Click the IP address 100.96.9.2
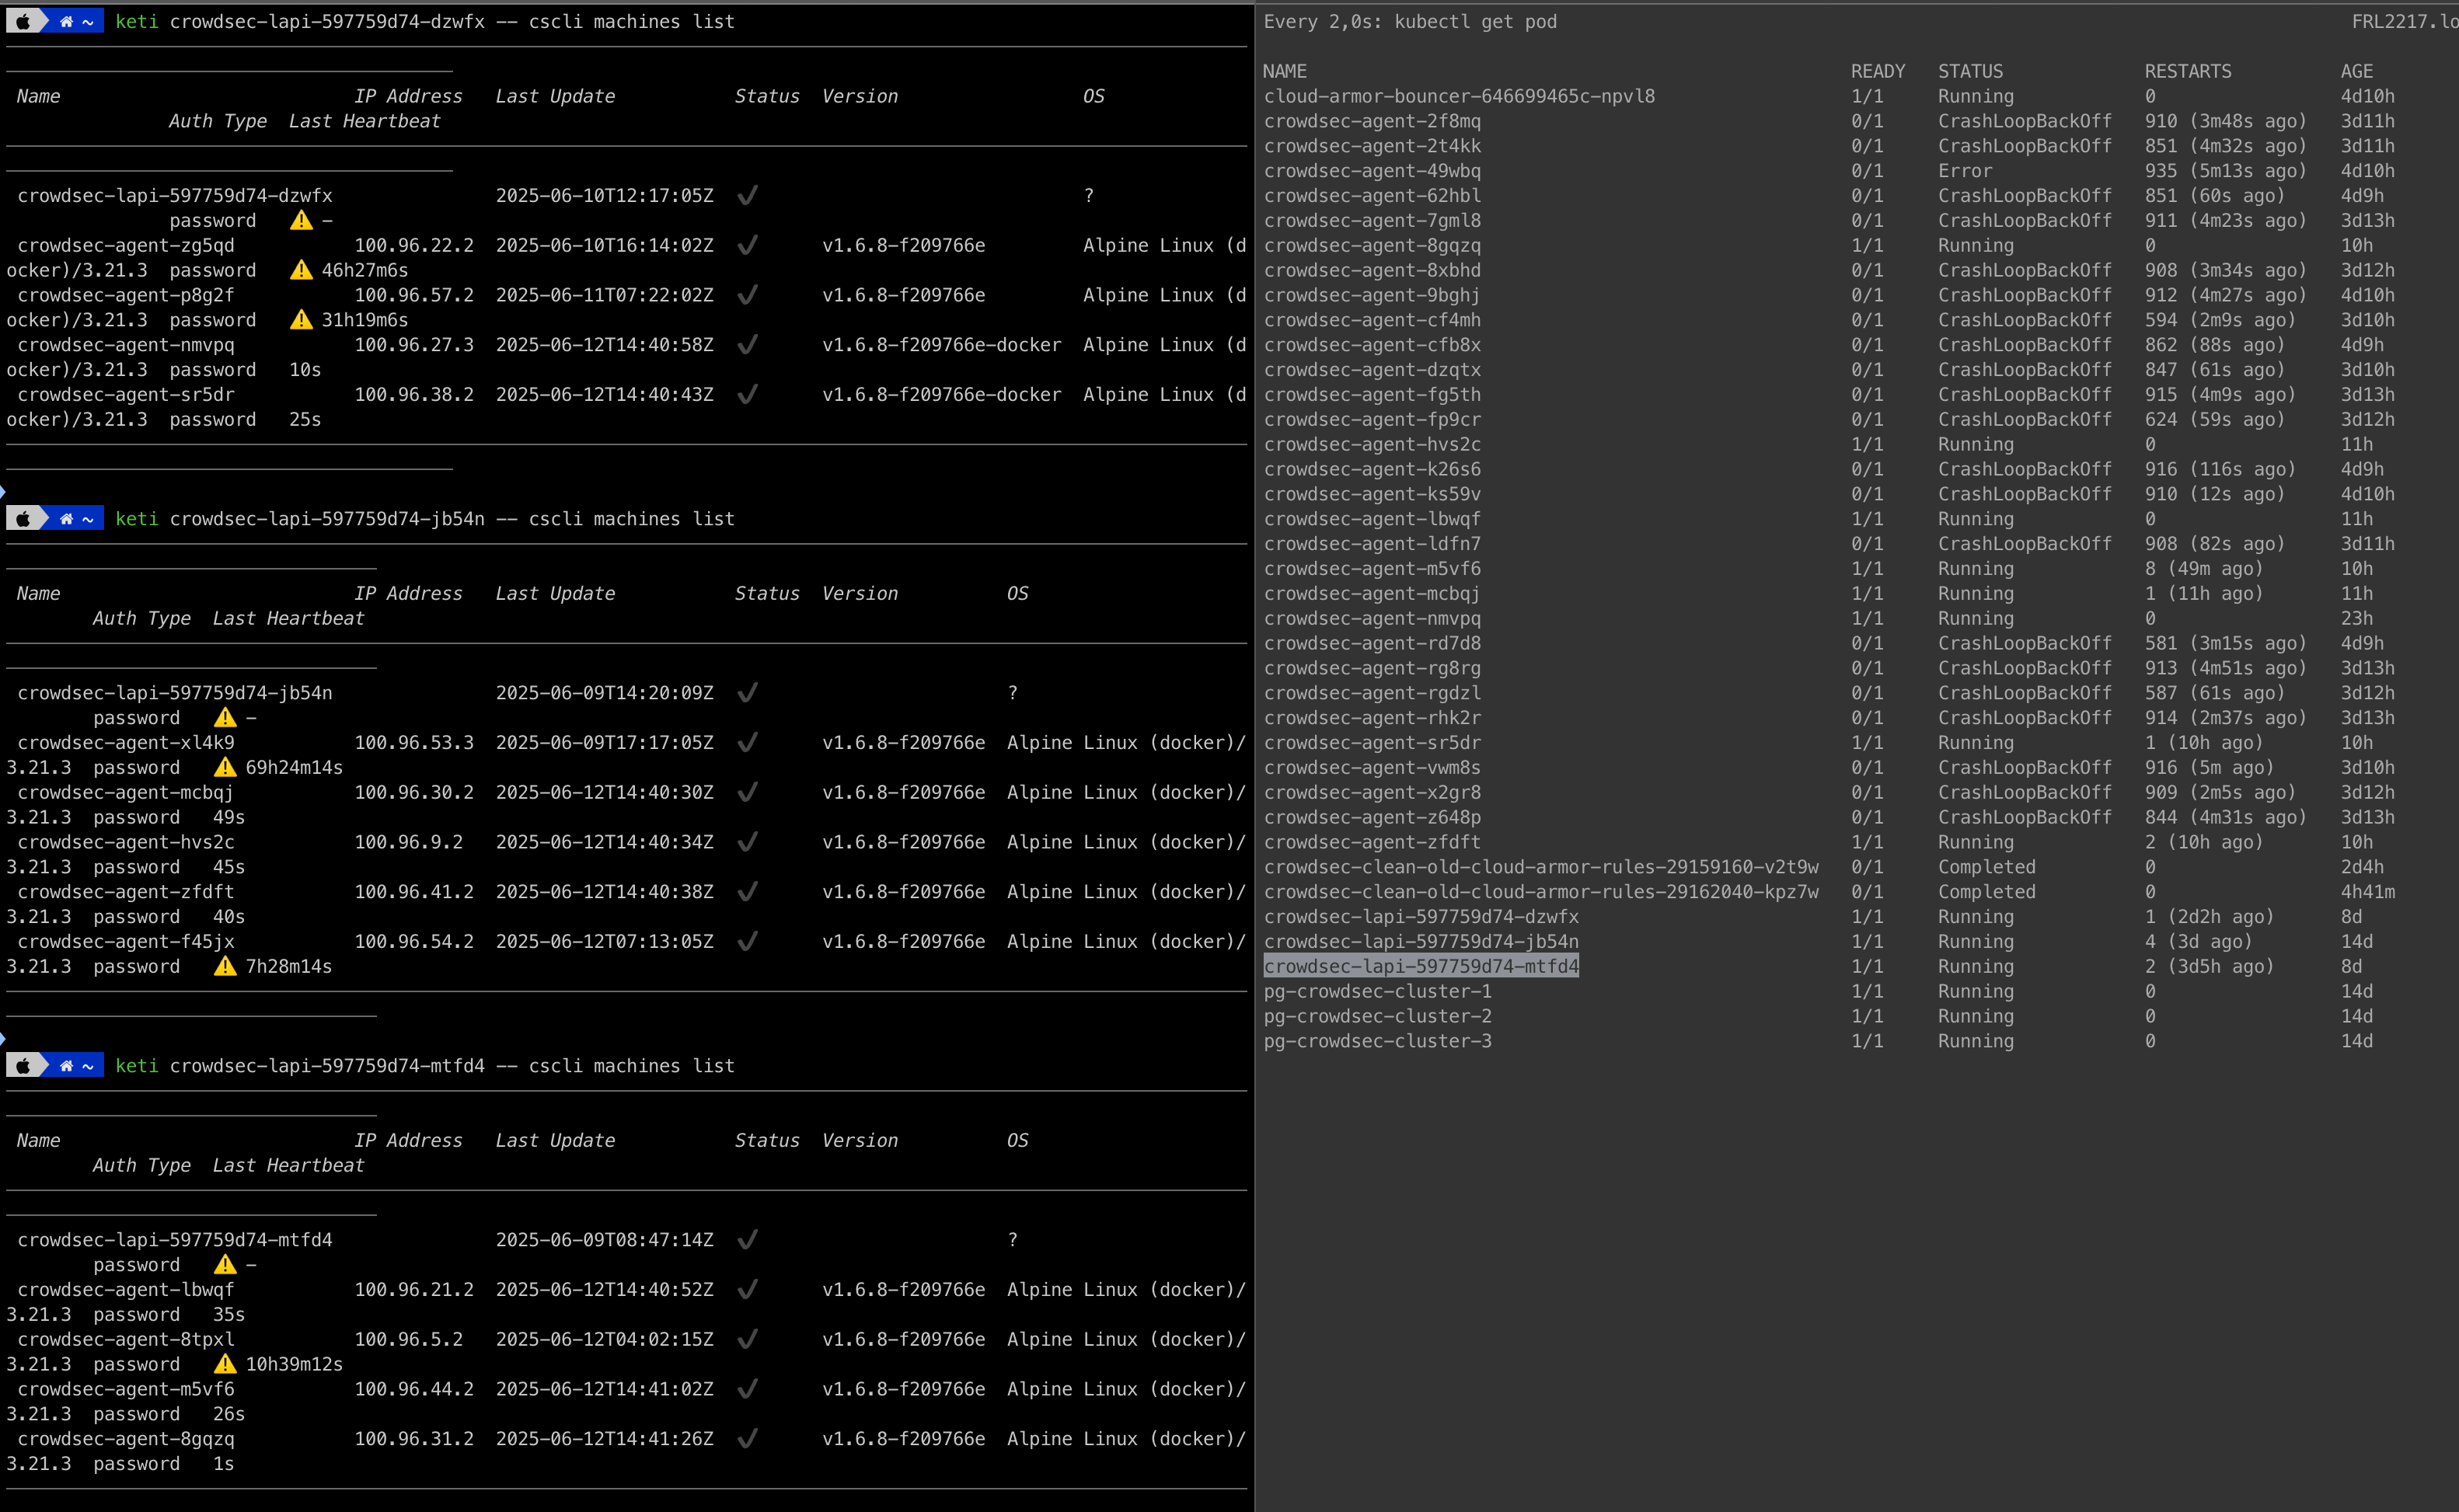The width and height of the screenshot is (2459, 1512). click(408, 842)
